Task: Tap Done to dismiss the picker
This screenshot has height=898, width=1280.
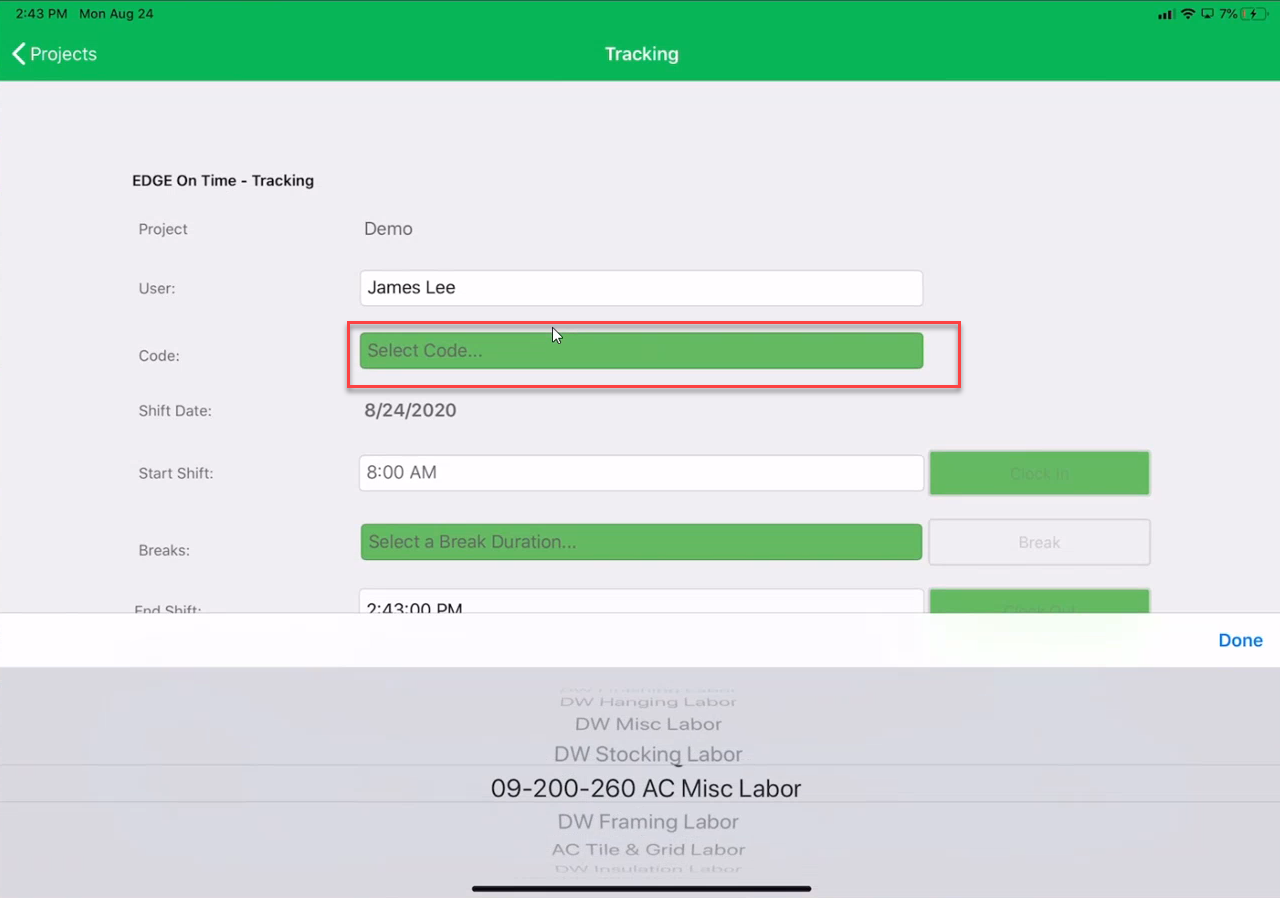Action: coord(1240,640)
